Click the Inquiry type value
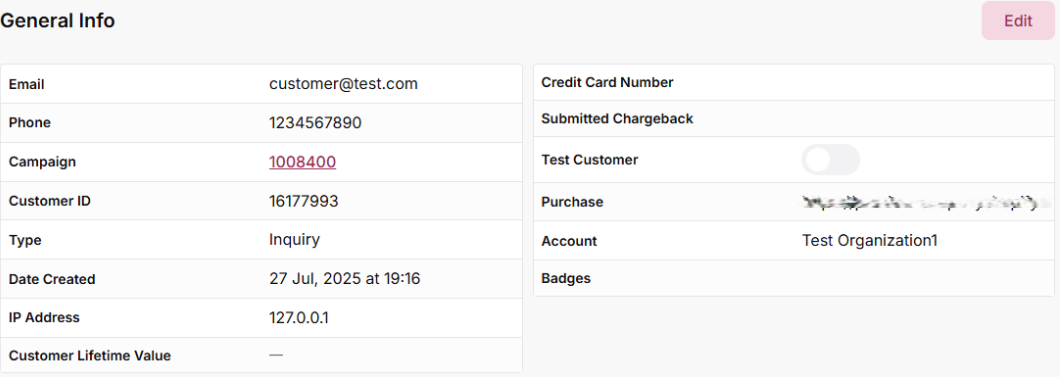1060x377 pixels. tap(294, 240)
